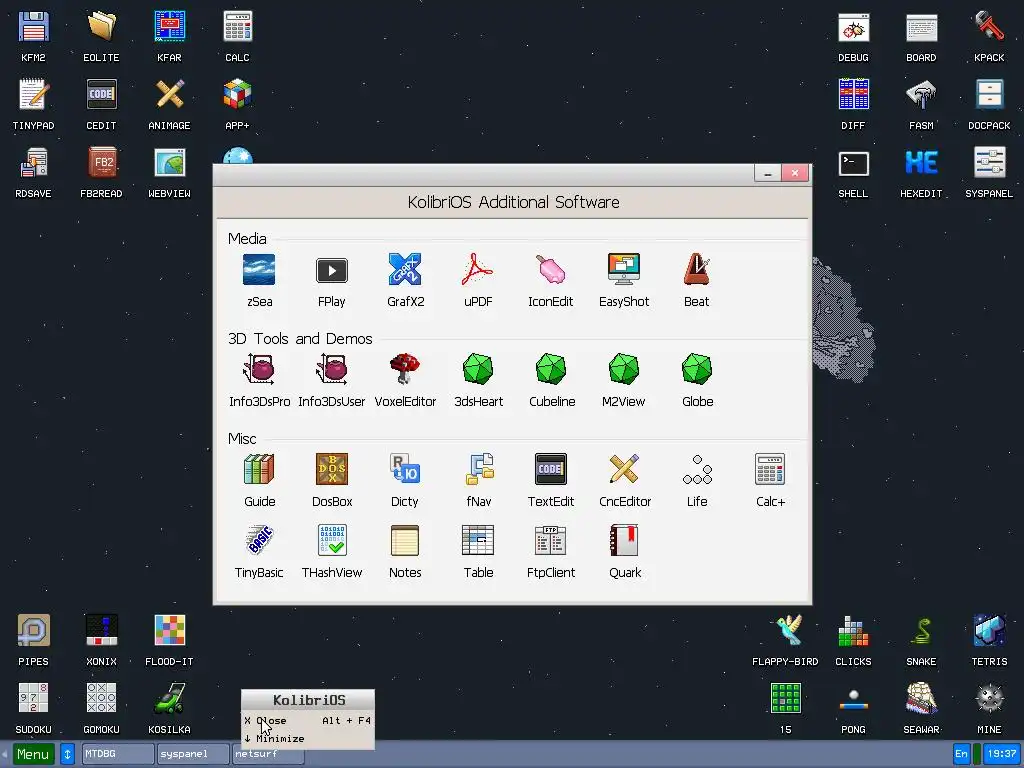Close the KolibriOS Additional Software window
This screenshot has width=1024, height=768.
(795, 173)
